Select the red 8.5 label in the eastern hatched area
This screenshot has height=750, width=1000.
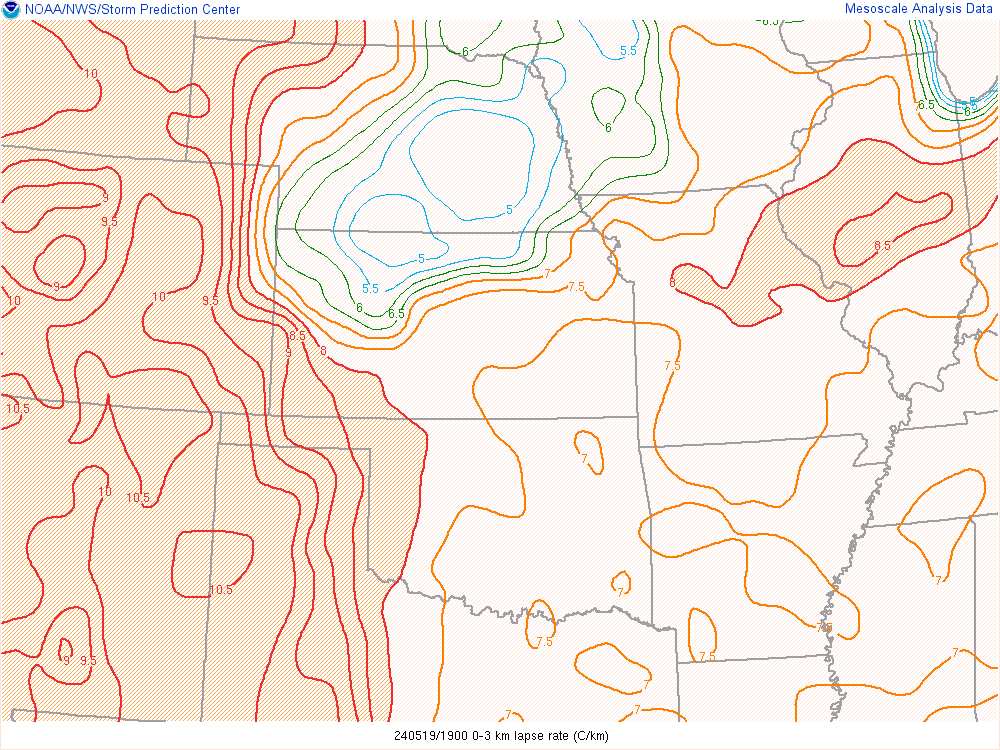click(882, 246)
